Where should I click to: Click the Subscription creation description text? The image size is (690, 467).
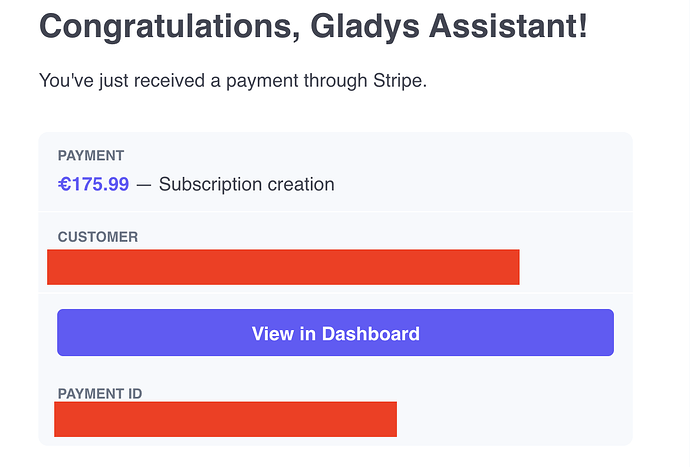(246, 184)
